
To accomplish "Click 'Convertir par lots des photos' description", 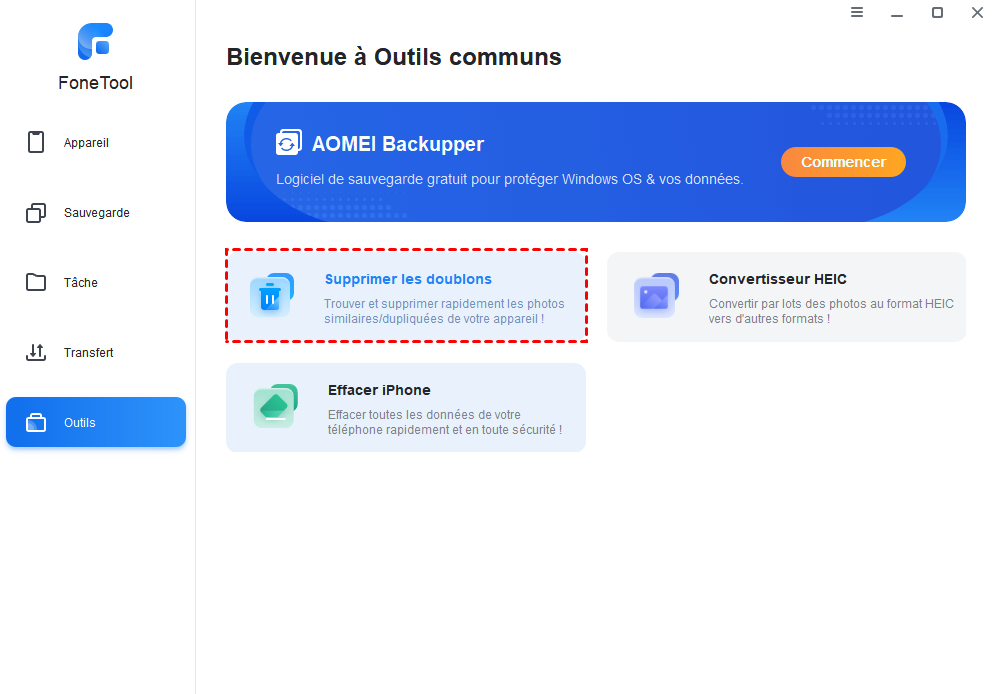I will point(831,312).
